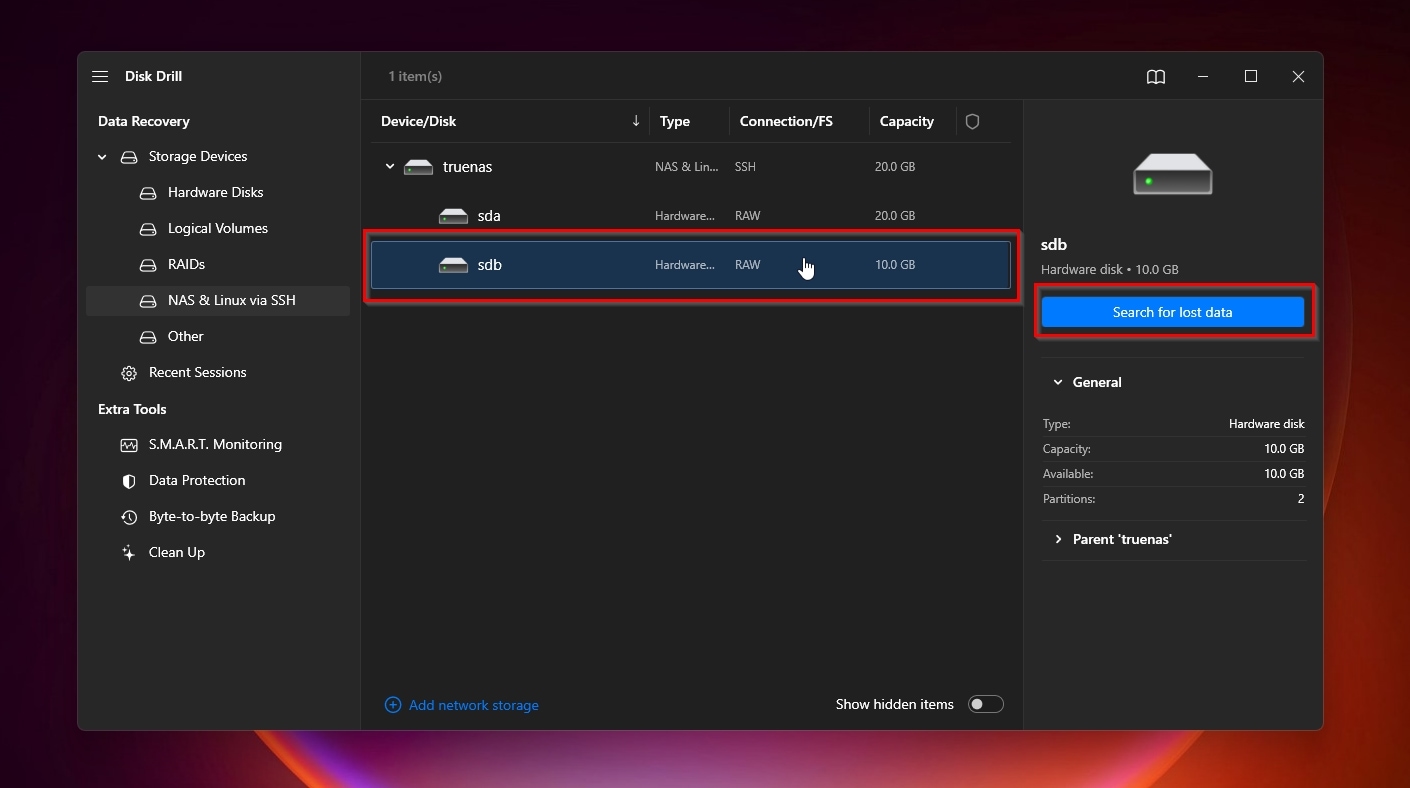Image resolution: width=1410 pixels, height=788 pixels.
Task: Select the truenas row name
Action: [467, 167]
